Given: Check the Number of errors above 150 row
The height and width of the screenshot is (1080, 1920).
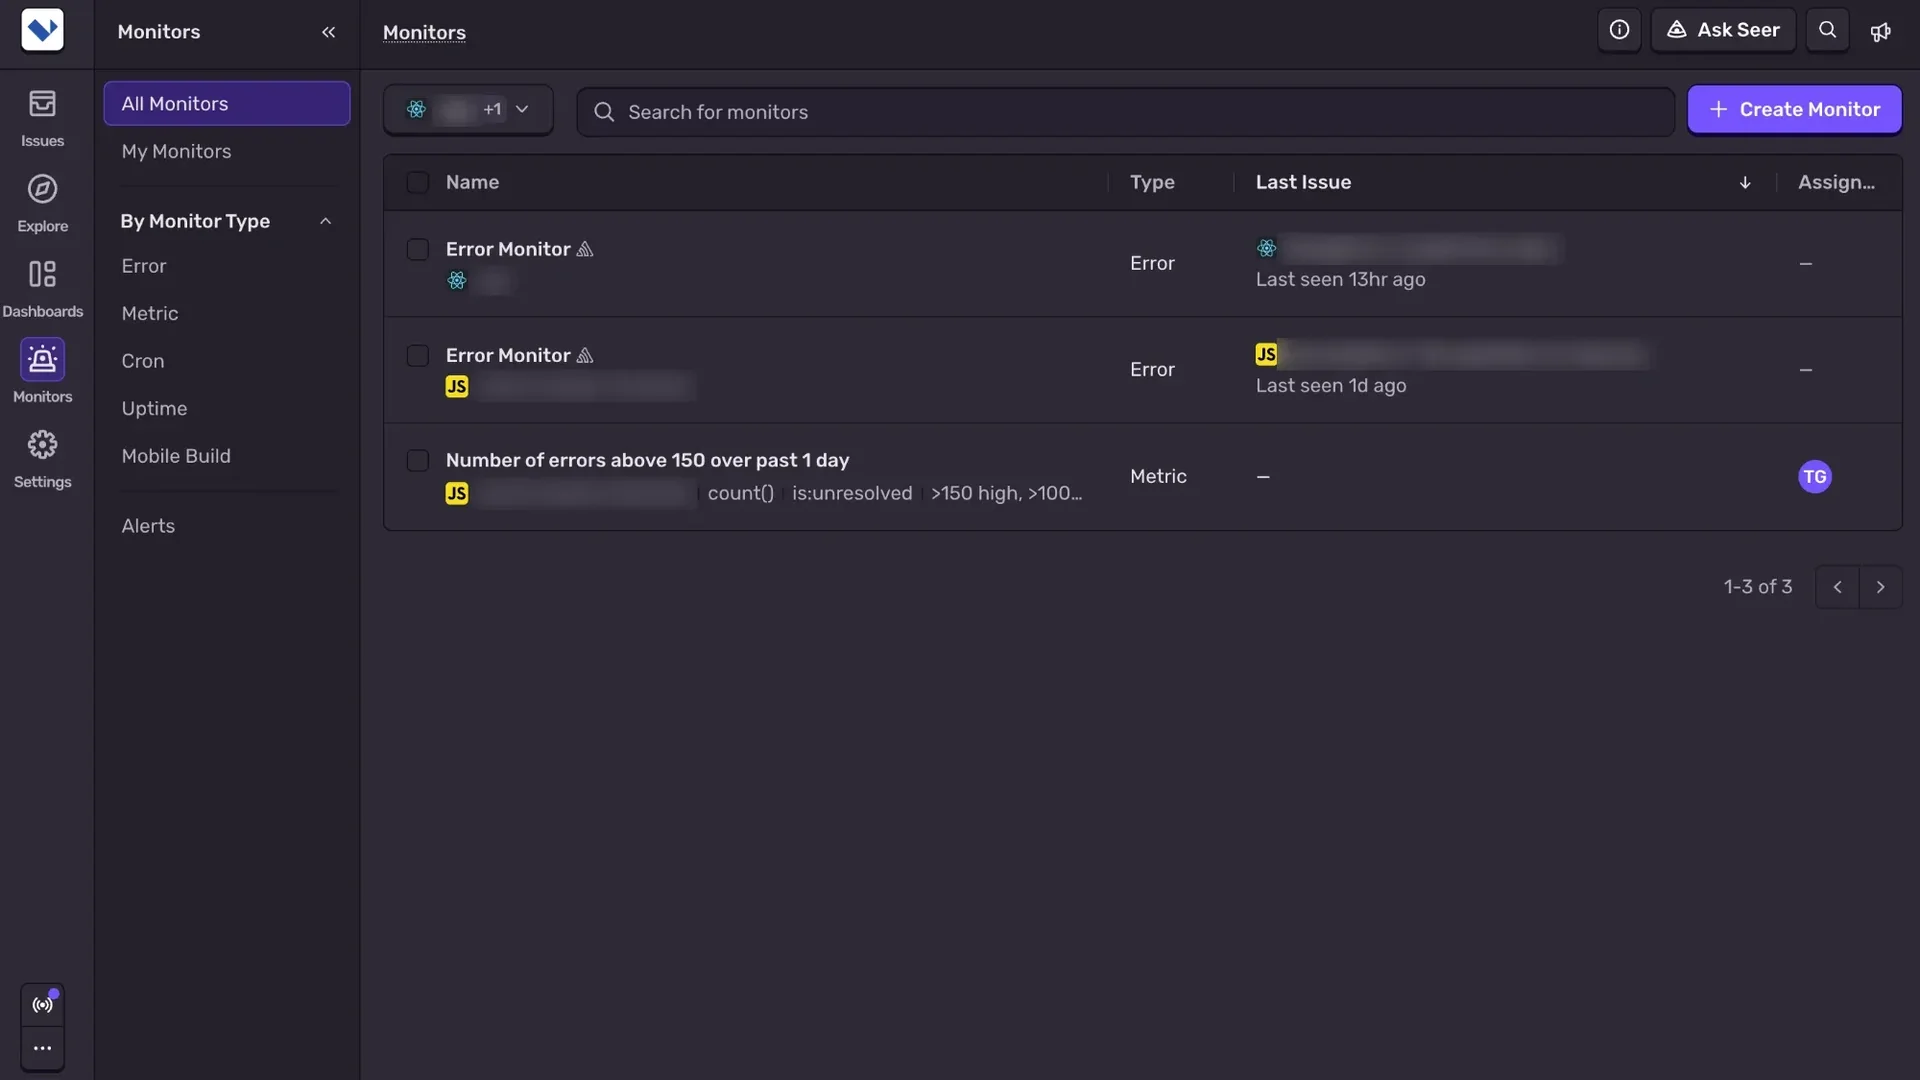Looking at the screenshot, I should 418,460.
